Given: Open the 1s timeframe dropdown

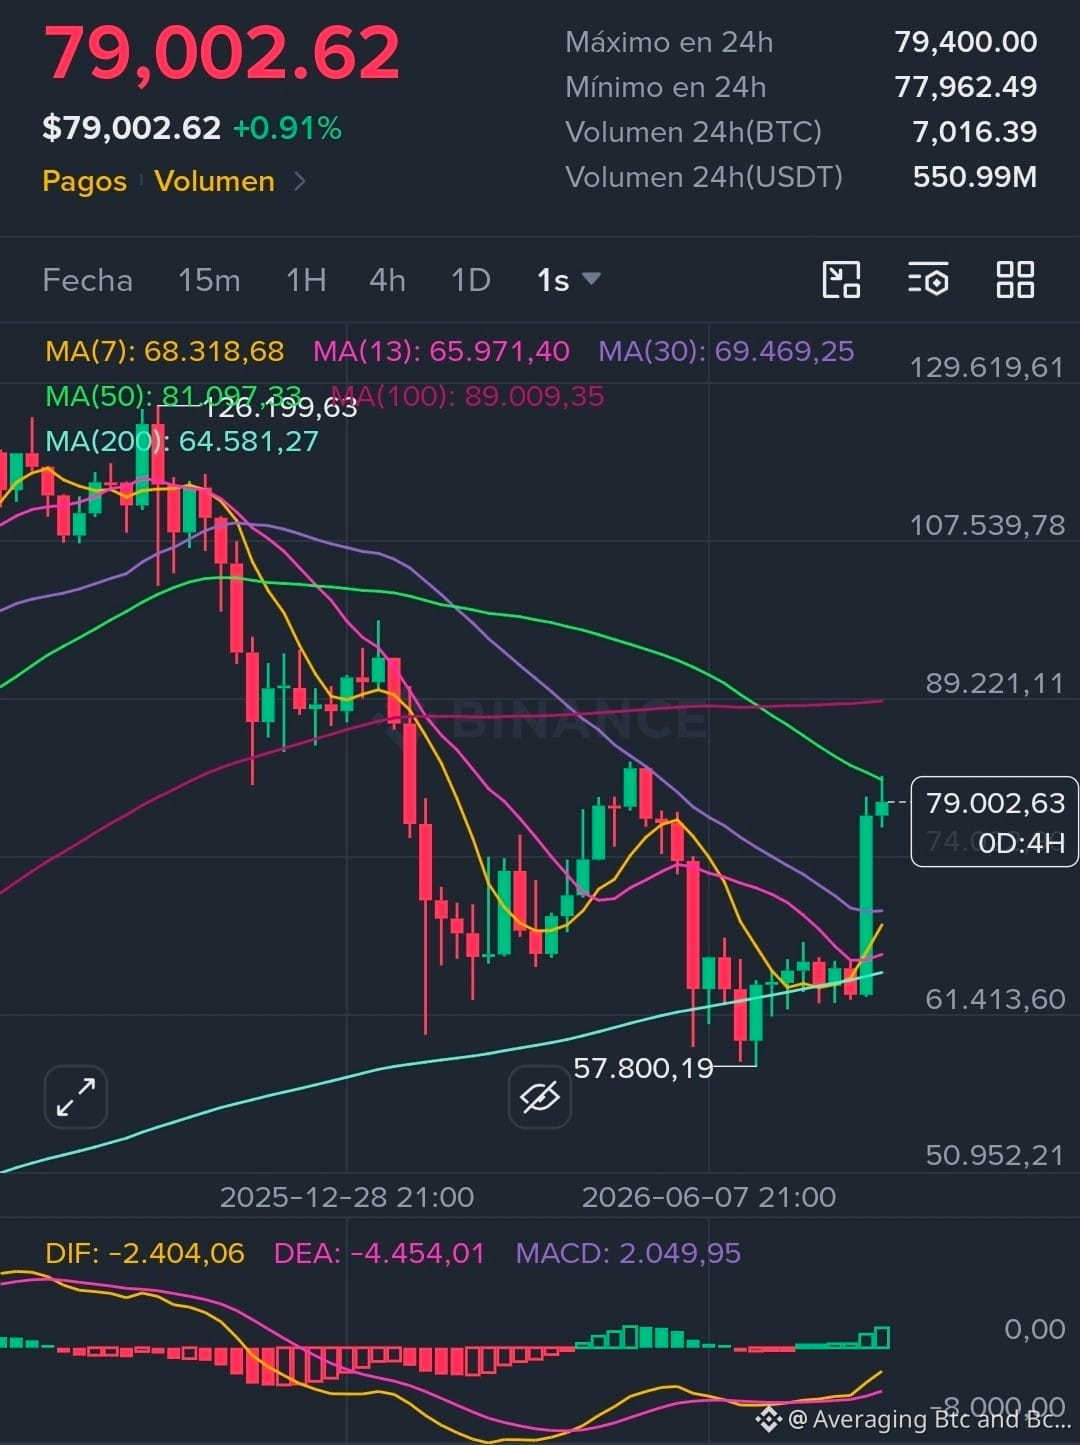Looking at the screenshot, I should click(x=568, y=280).
